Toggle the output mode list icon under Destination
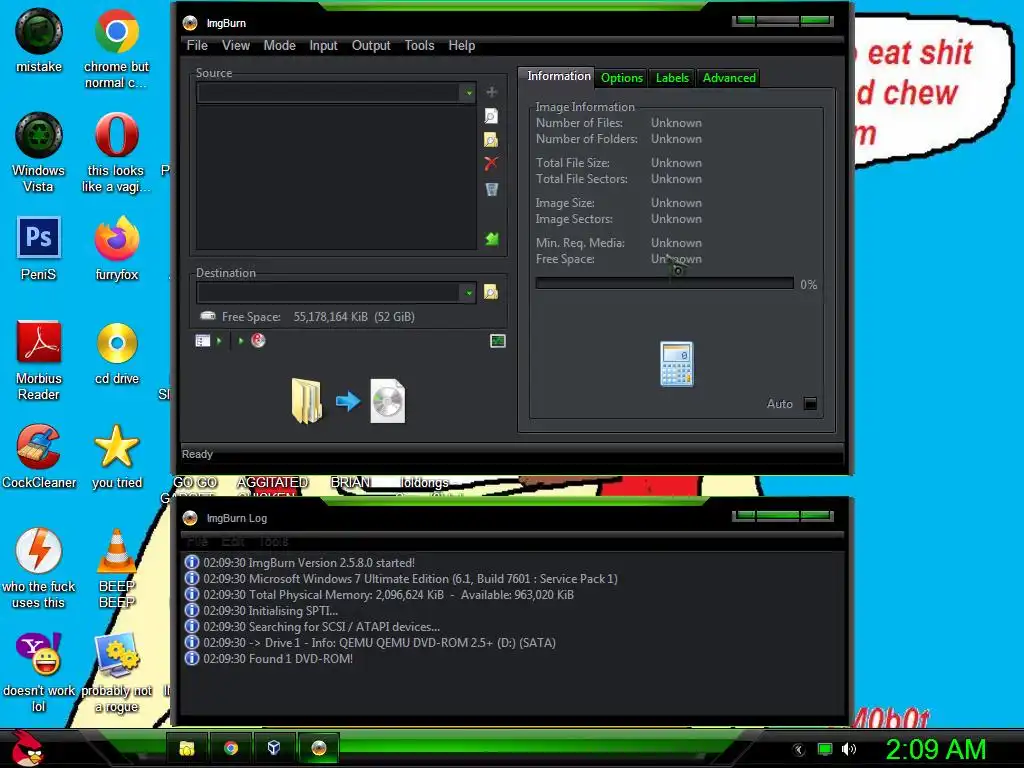Screen dimensions: 1024x768 tap(203, 340)
